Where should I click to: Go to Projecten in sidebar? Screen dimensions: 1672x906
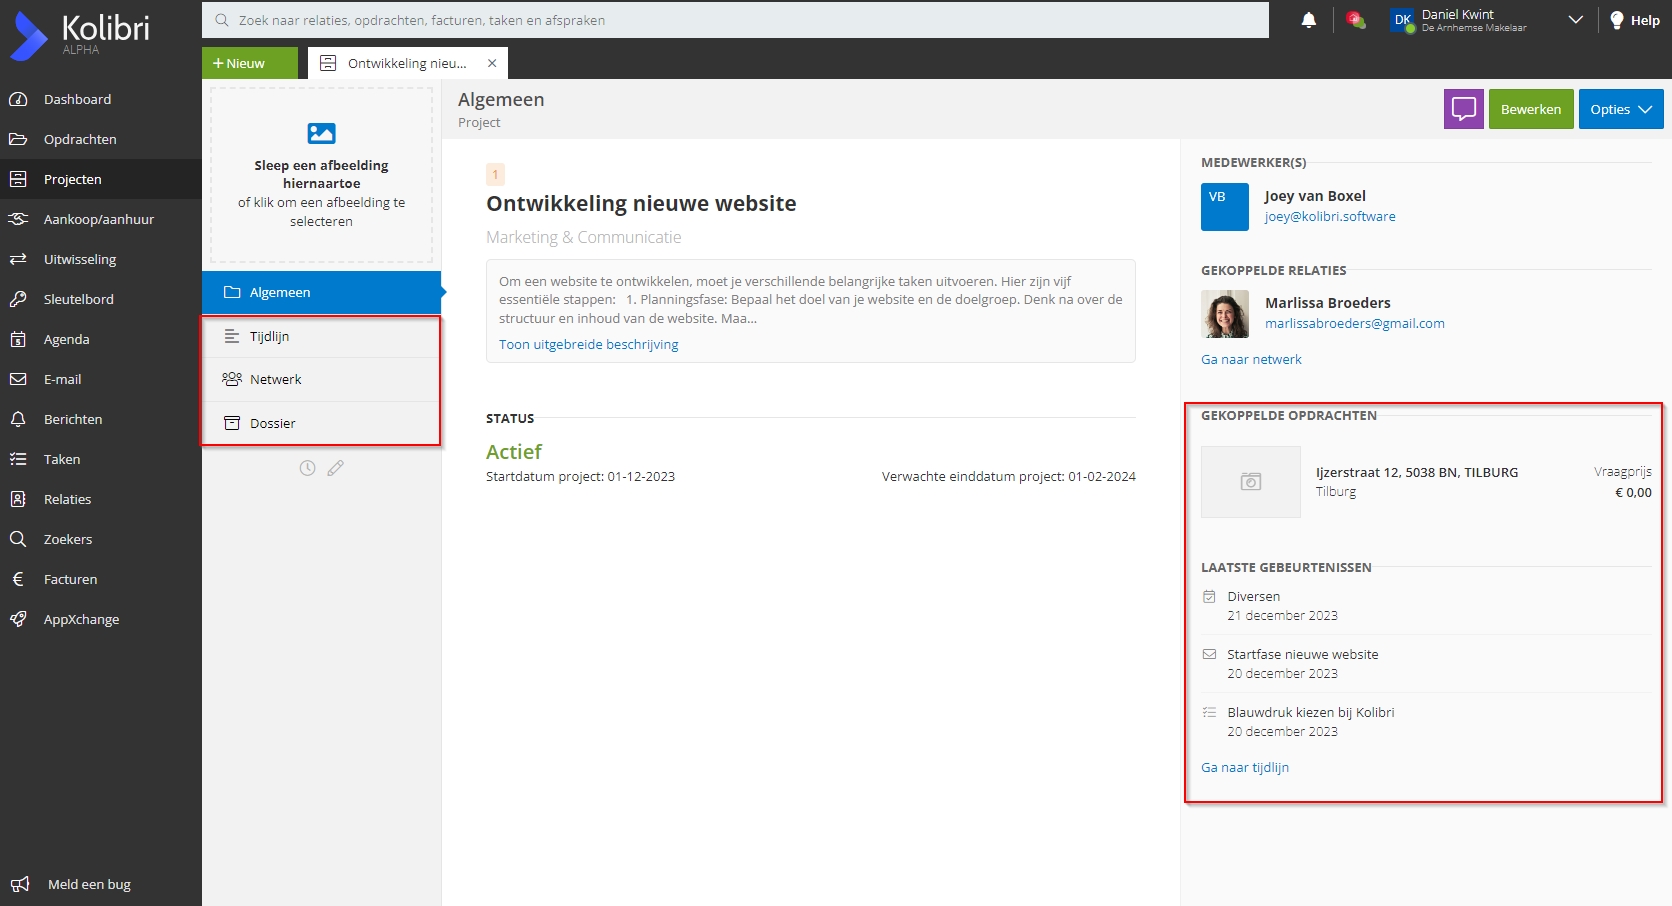click(100, 179)
